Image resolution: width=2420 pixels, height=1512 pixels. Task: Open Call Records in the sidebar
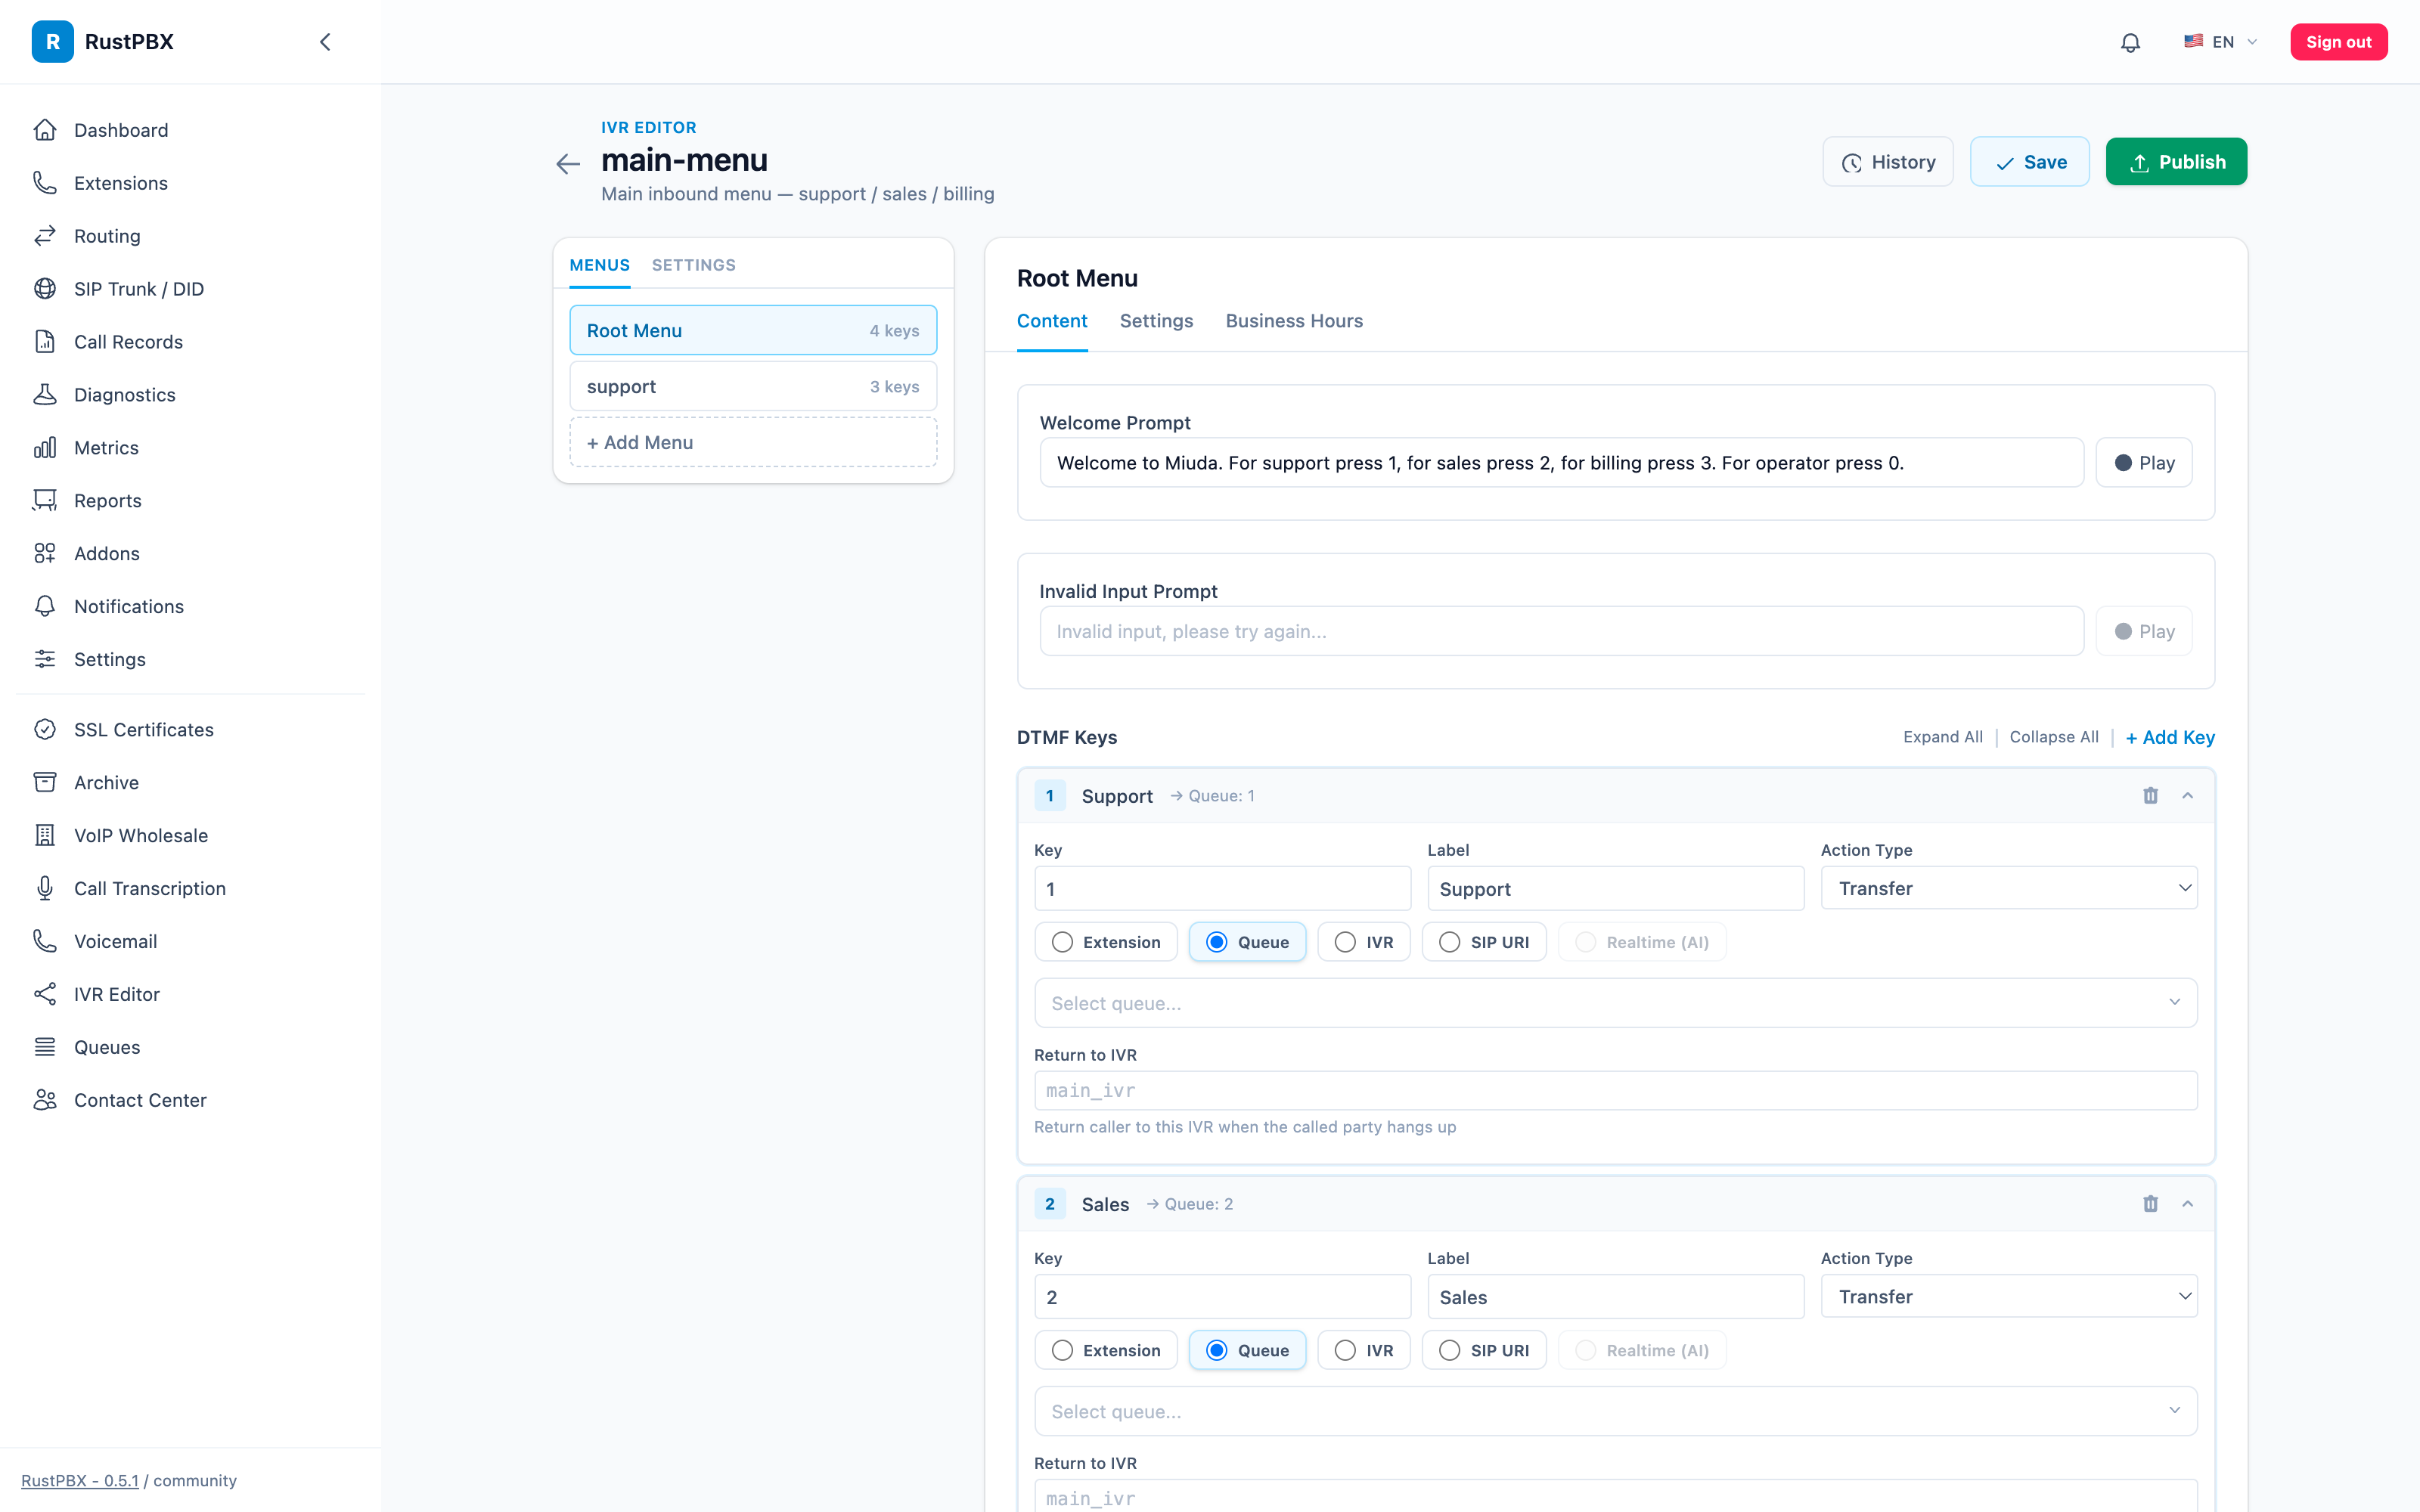(x=191, y=342)
